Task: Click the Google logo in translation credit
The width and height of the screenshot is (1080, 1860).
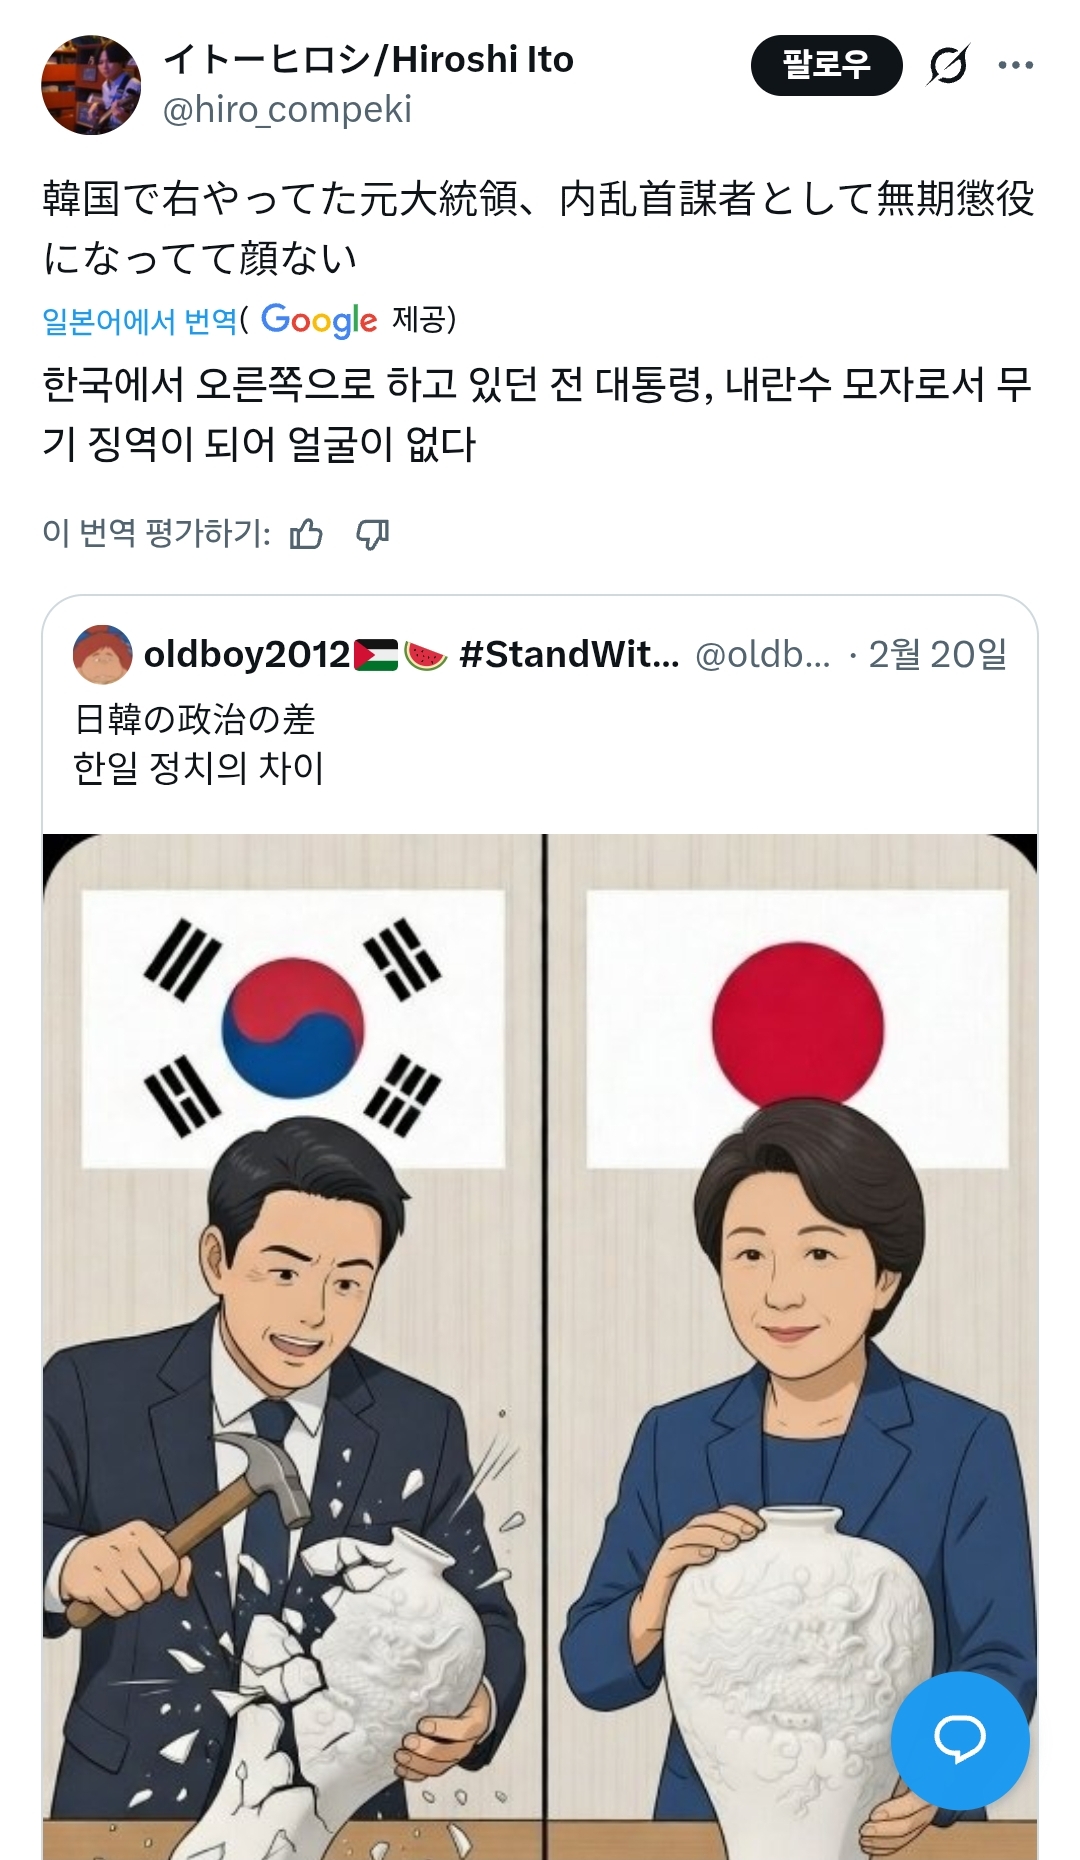Action: (319, 320)
